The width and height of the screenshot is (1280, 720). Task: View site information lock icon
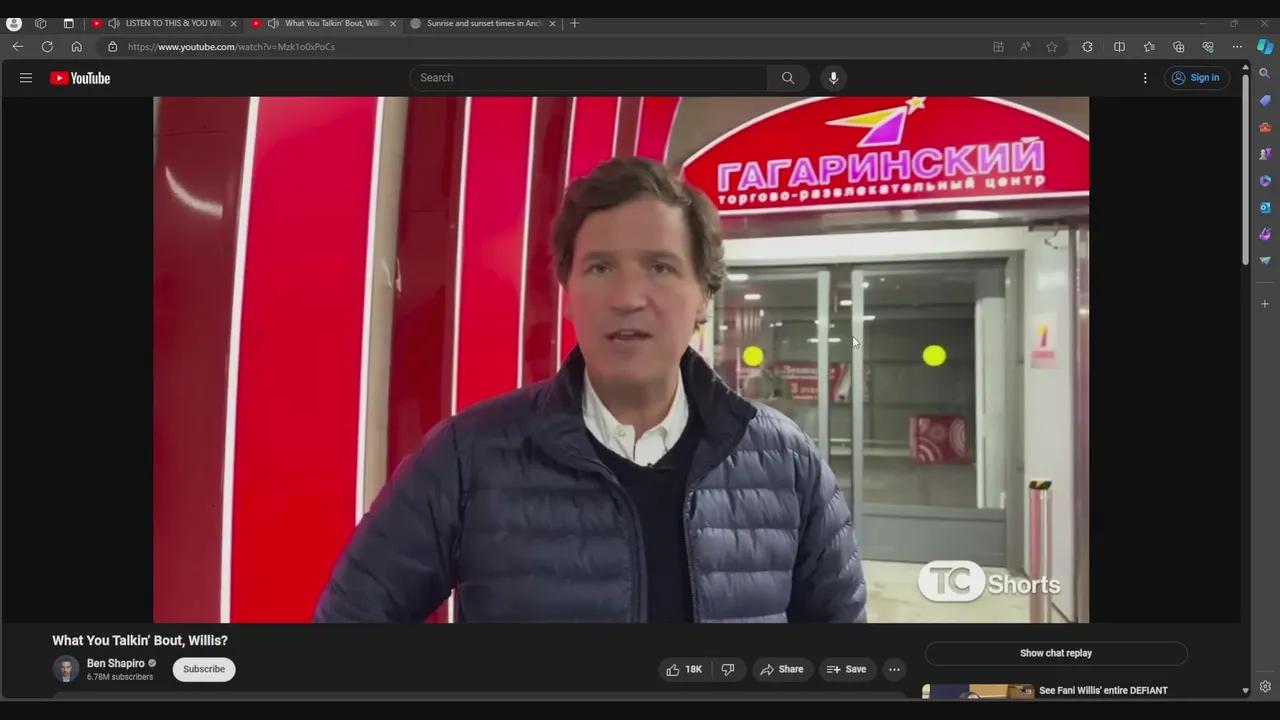point(112,46)
